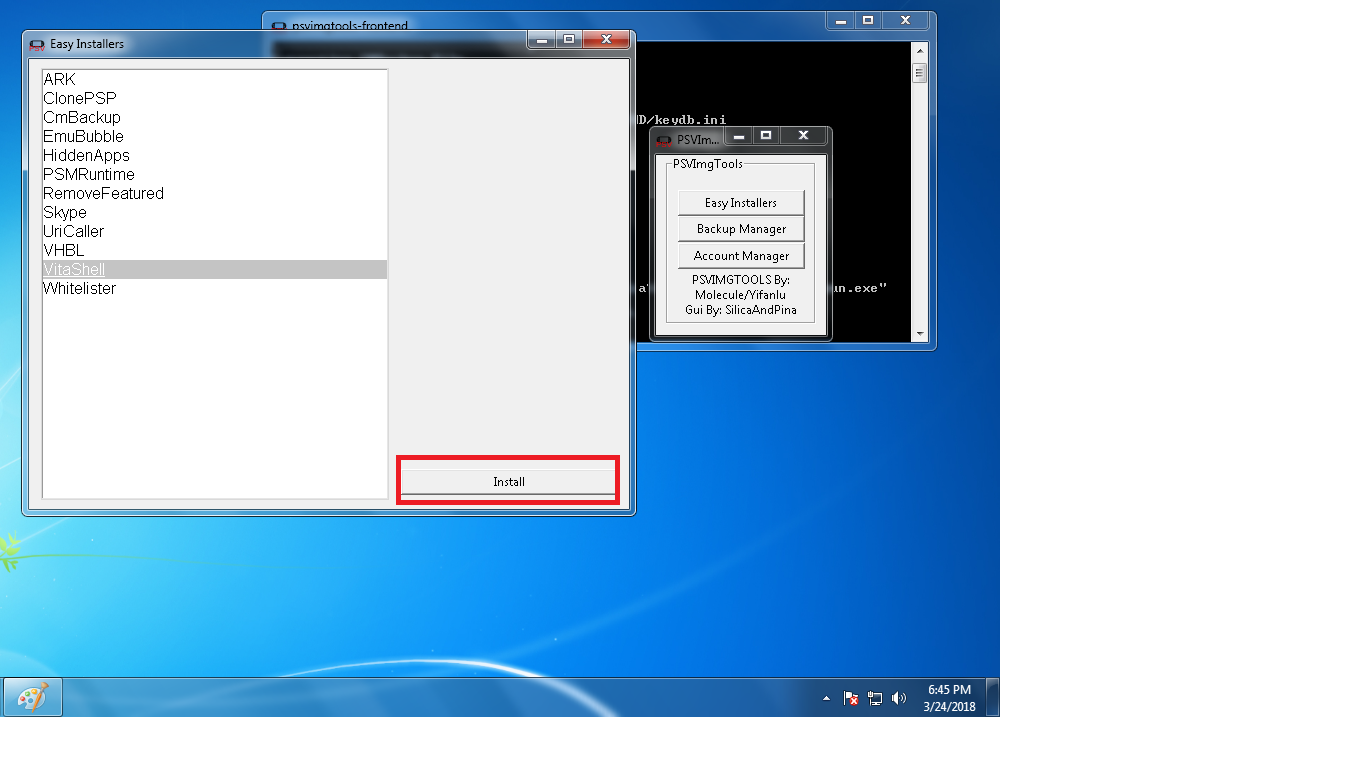This screenshot has width=1366, height=768.
Task: Open the taskbar clock and date
Action: coord(948,697)
